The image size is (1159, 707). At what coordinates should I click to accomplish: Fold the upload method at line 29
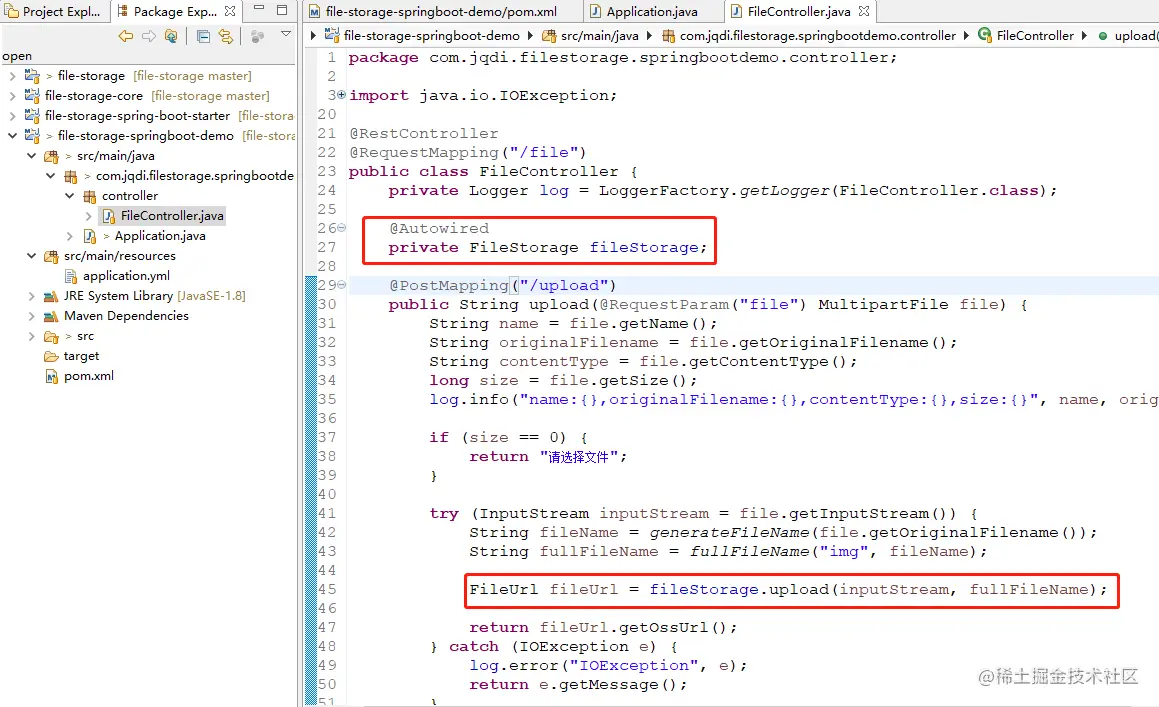pos(341,285)
